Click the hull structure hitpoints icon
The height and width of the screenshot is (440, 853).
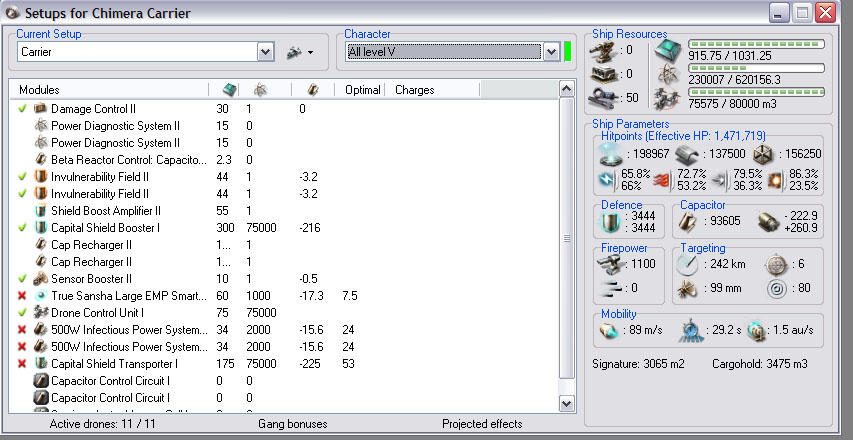pos(764,155)
